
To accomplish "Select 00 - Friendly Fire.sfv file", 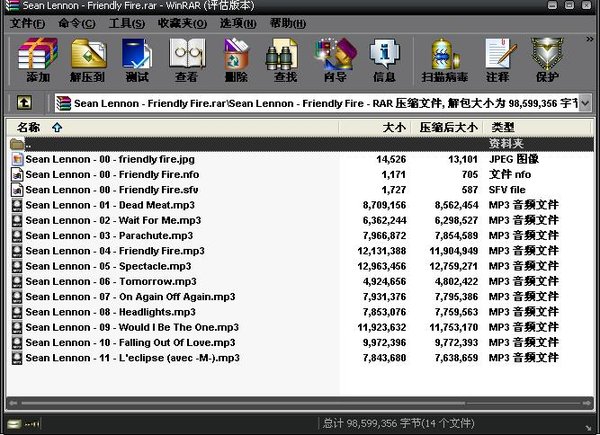I will point(301,190).
